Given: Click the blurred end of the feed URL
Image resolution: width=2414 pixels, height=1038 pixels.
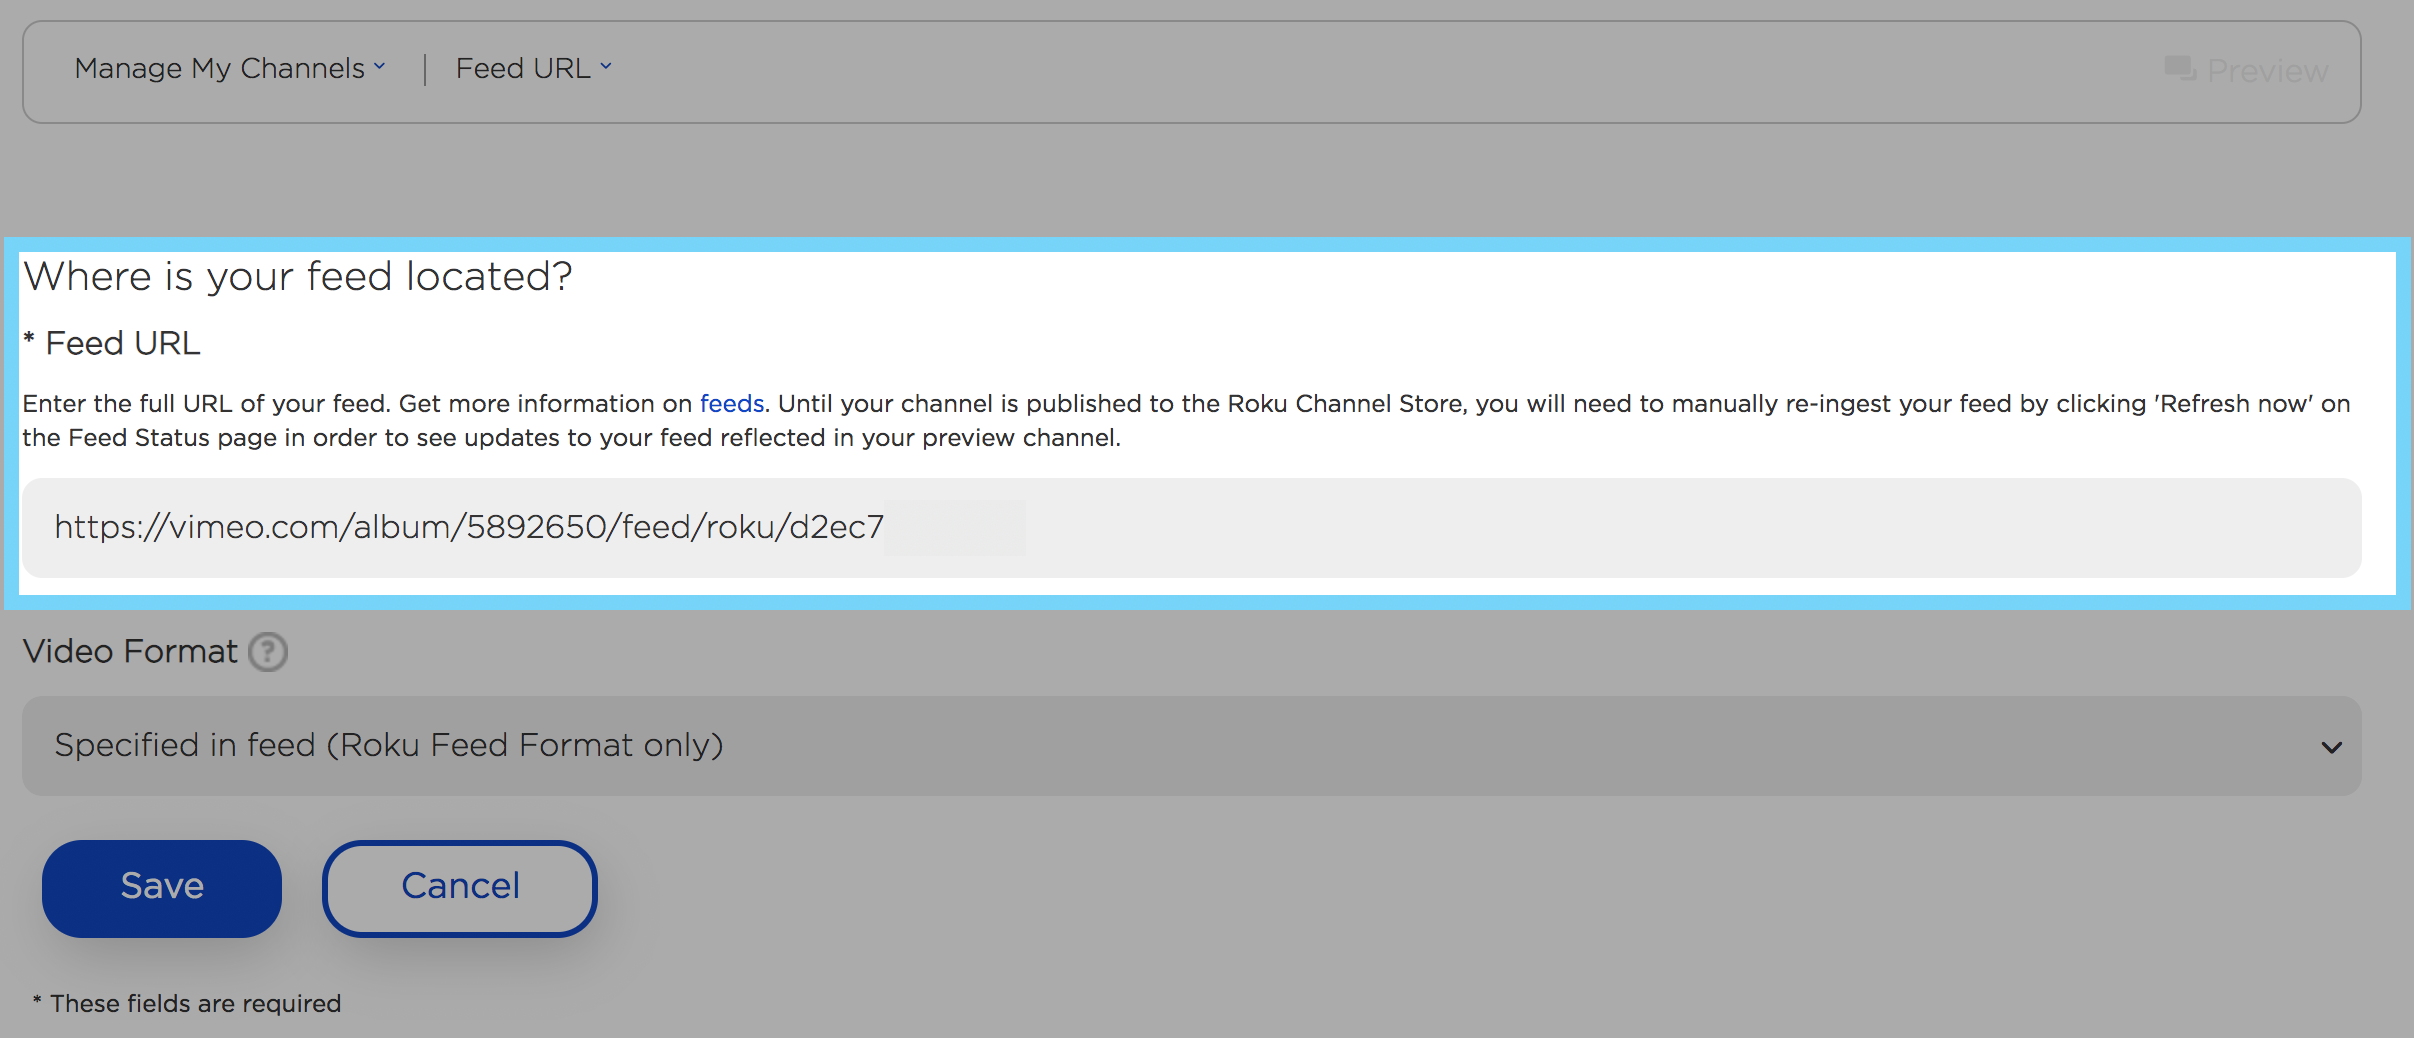Looking at the screenshot, I should click(x=954, y=528).
